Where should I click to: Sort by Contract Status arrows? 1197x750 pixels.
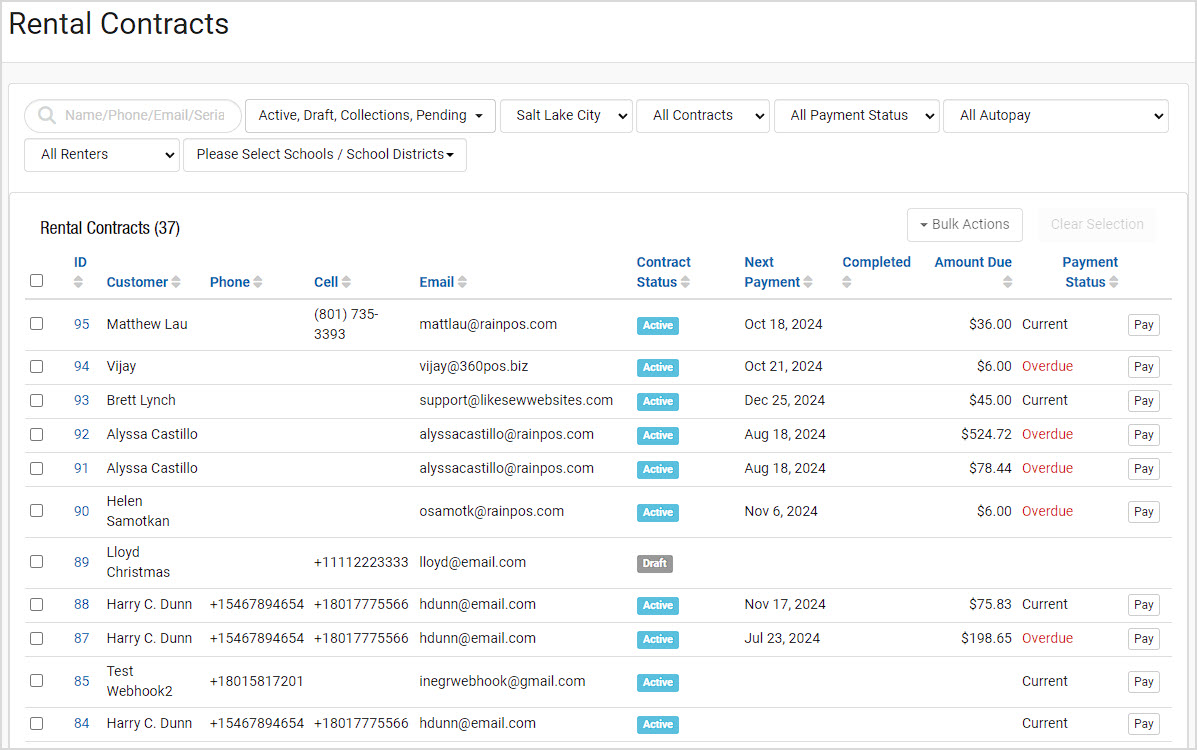point(686,282)
